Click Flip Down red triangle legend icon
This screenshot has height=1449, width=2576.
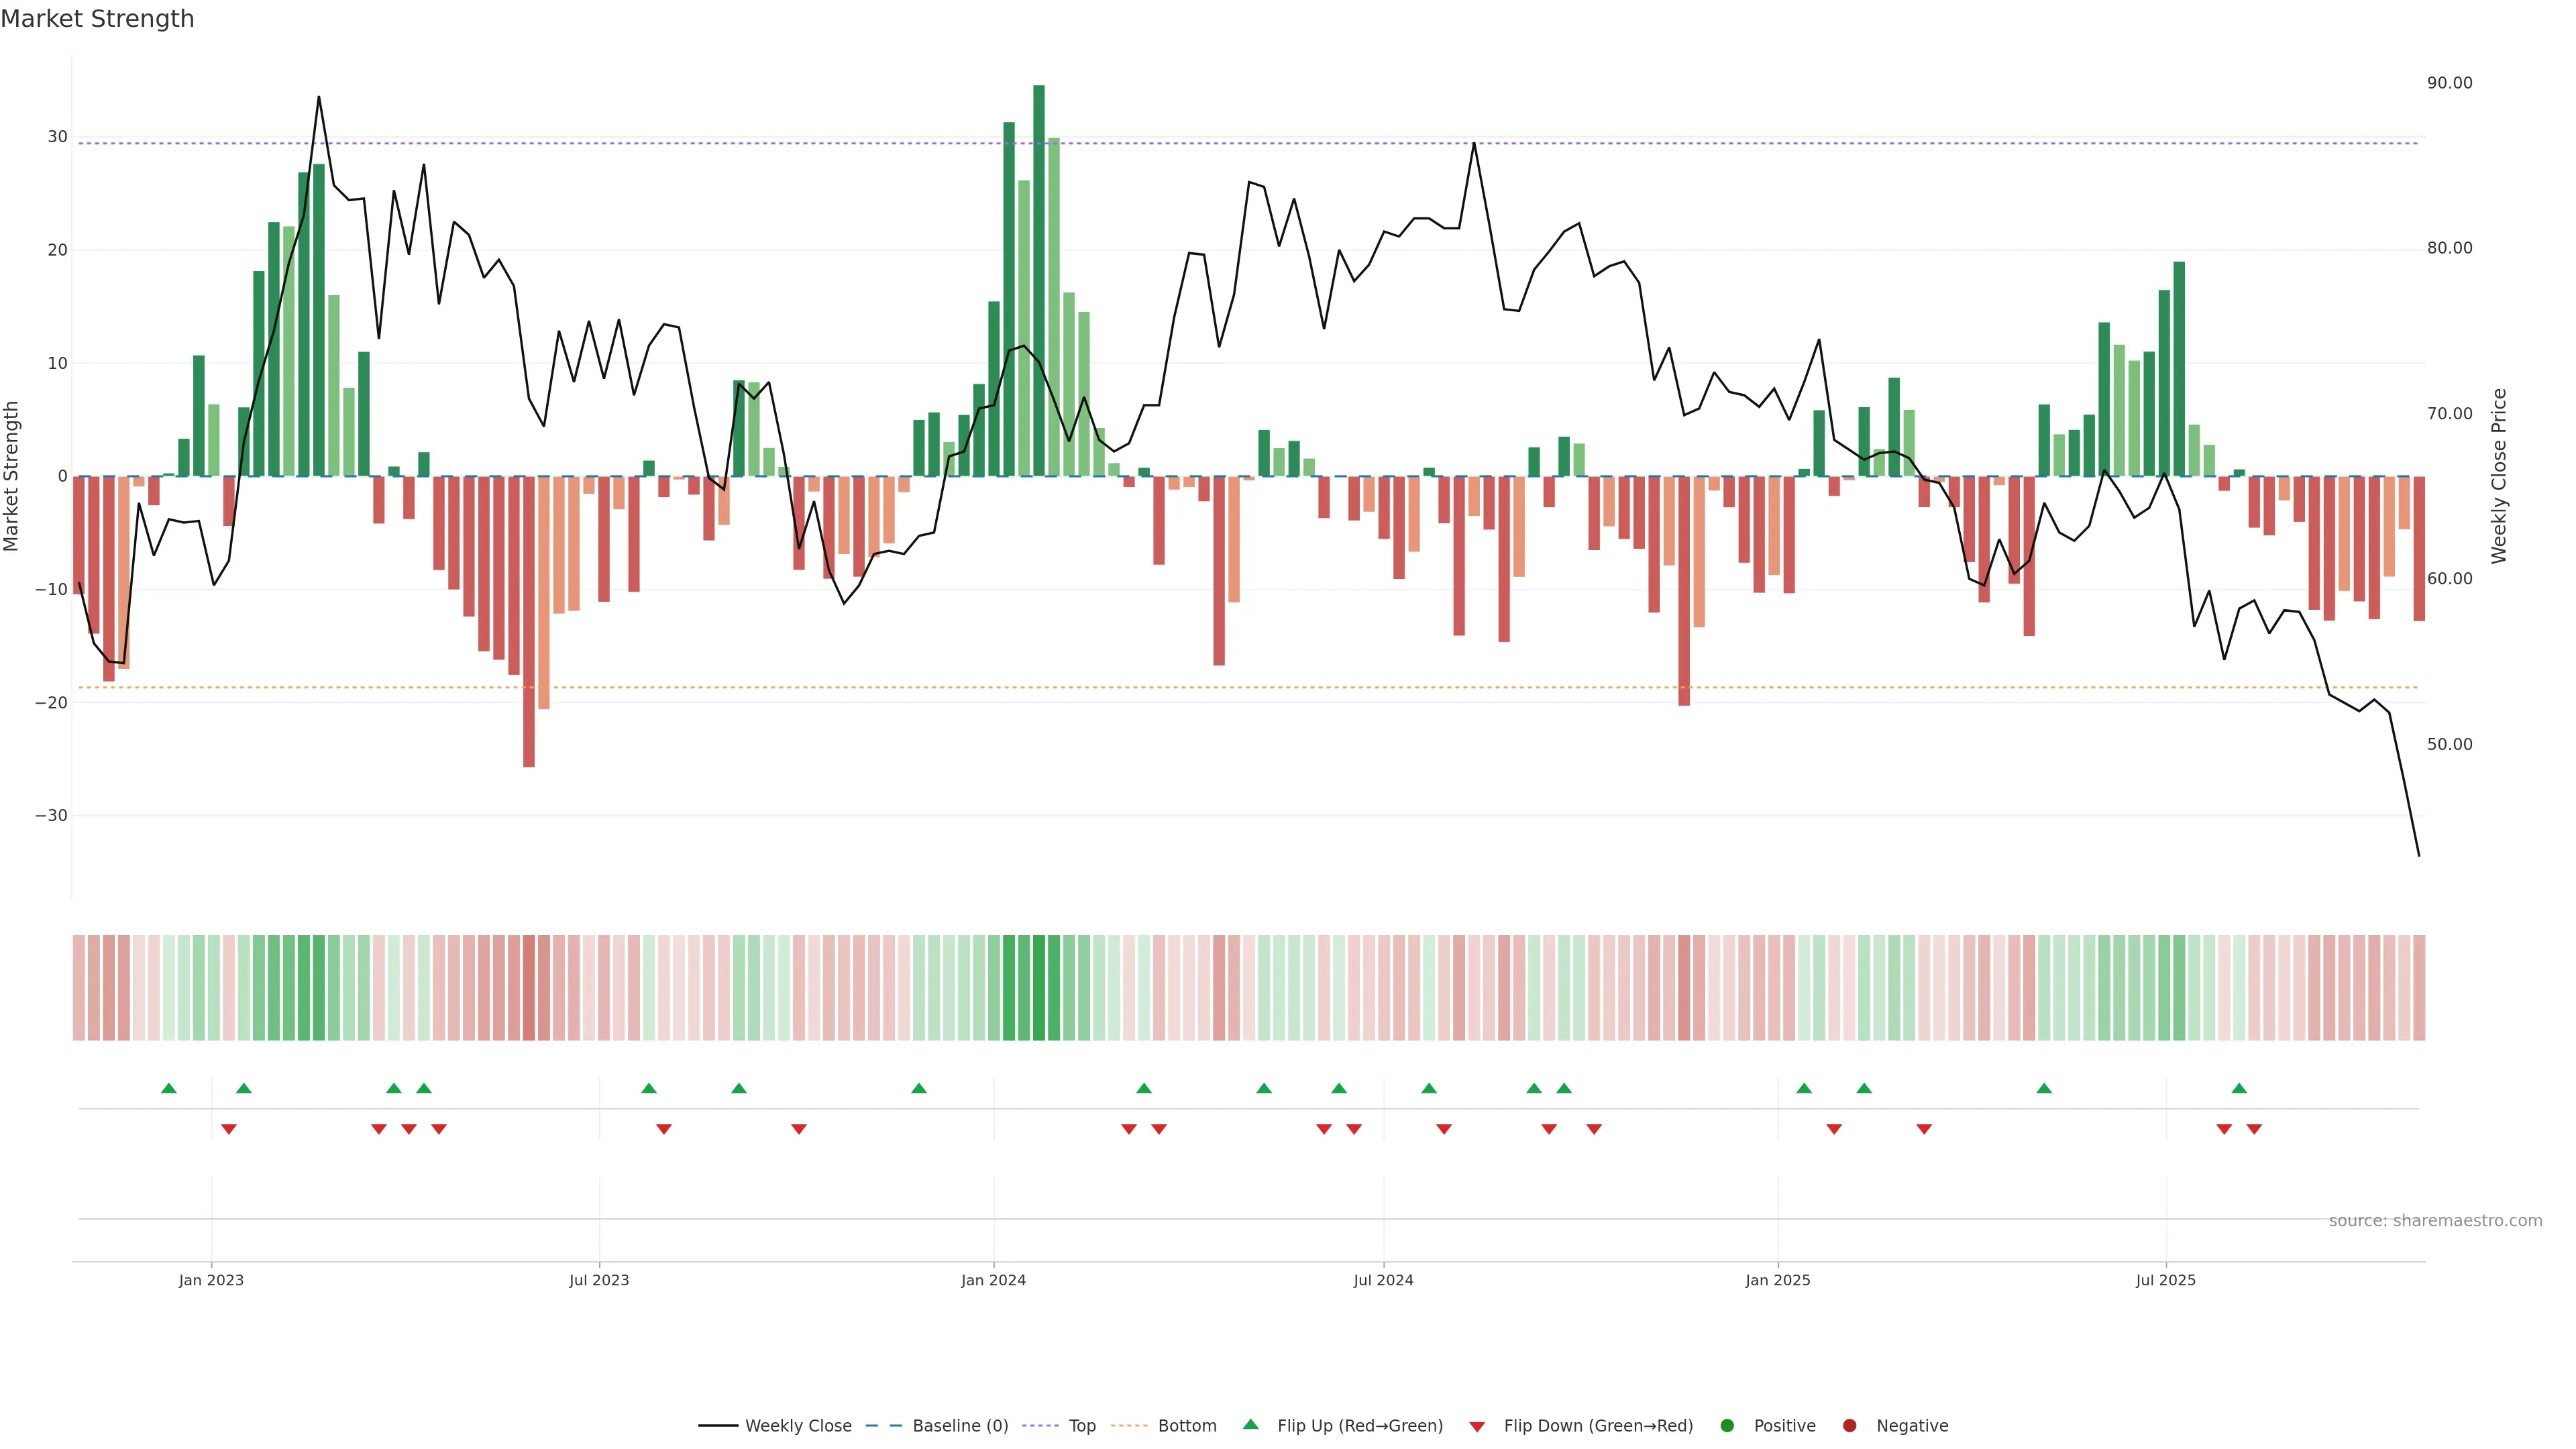pos(1477,1427)
